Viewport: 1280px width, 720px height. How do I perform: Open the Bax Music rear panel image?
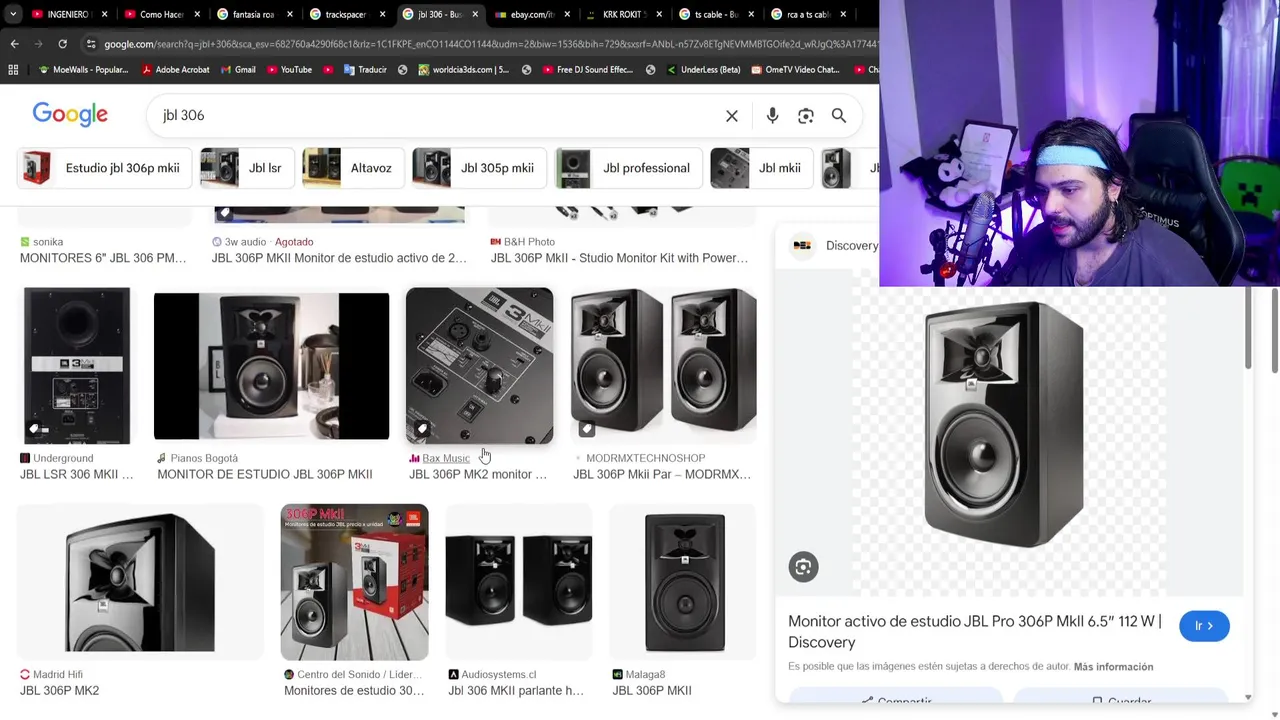[479, 366]
